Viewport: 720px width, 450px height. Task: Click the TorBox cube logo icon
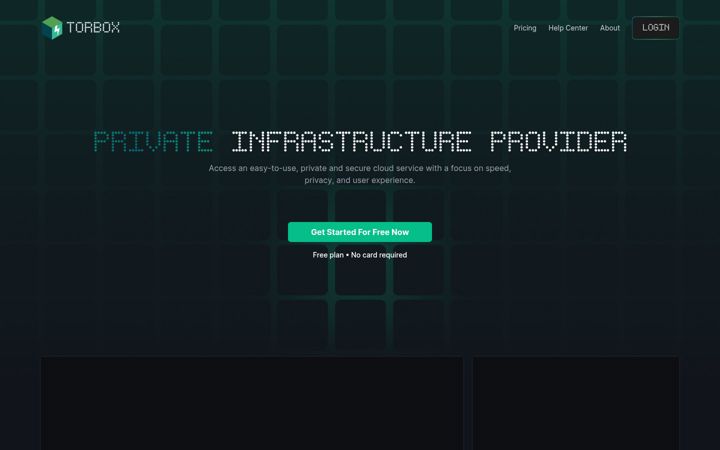[x=52, y=28]
